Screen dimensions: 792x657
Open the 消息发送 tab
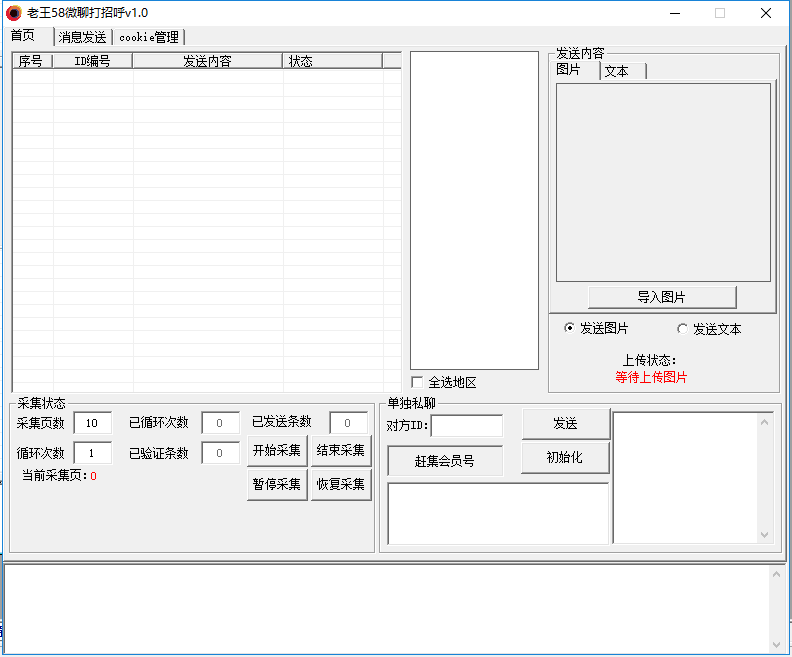tap(82, 37)
